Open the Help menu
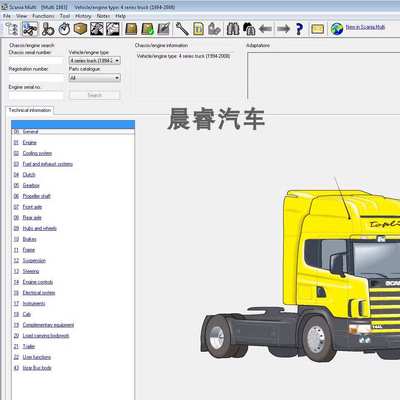The width and height of the screenshot is (400, 400). coord(121,16)
